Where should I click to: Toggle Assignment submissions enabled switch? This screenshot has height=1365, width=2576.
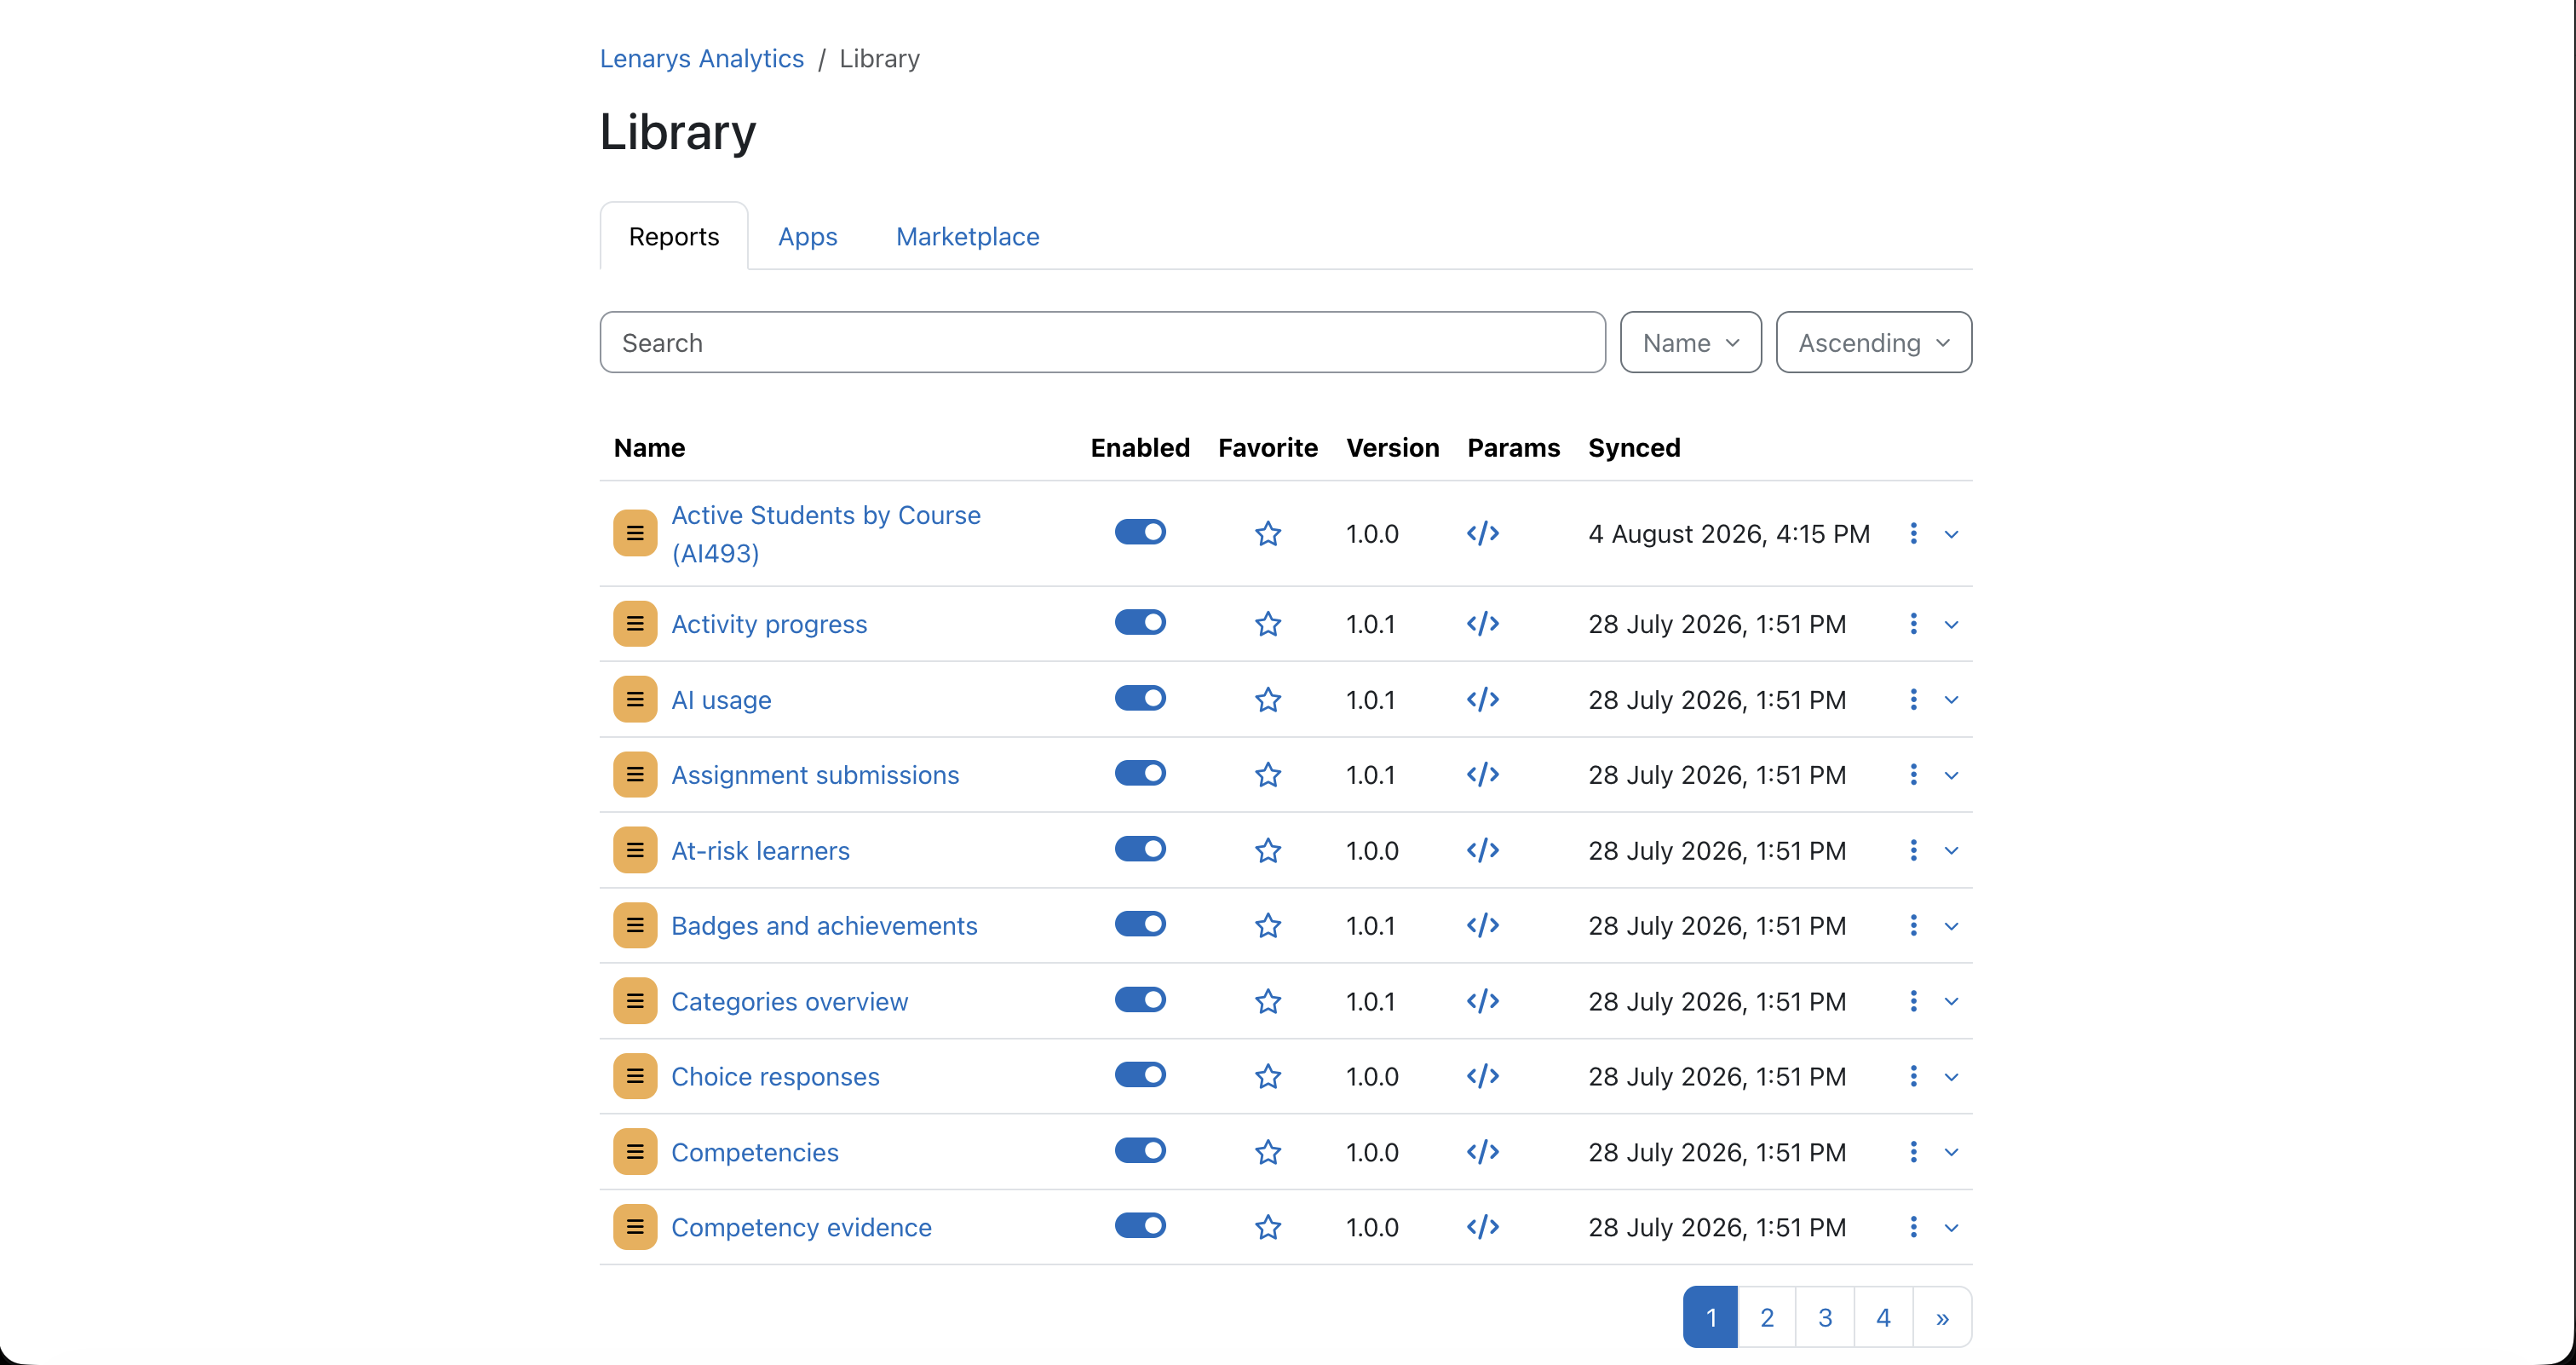pos(1140,773)
